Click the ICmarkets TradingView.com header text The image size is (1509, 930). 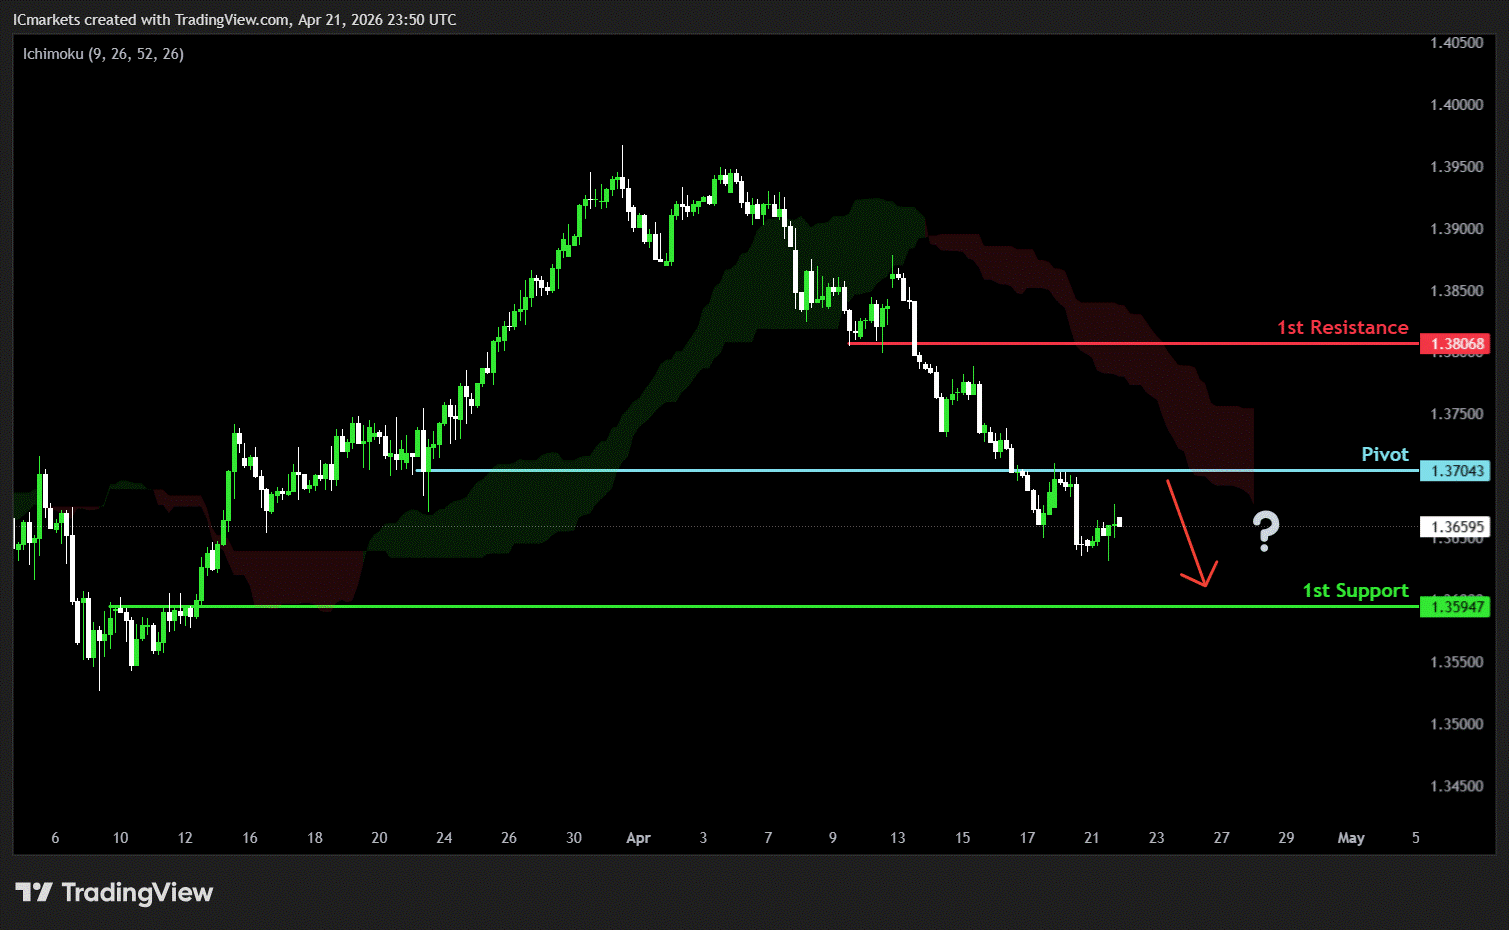coord(234,20)
